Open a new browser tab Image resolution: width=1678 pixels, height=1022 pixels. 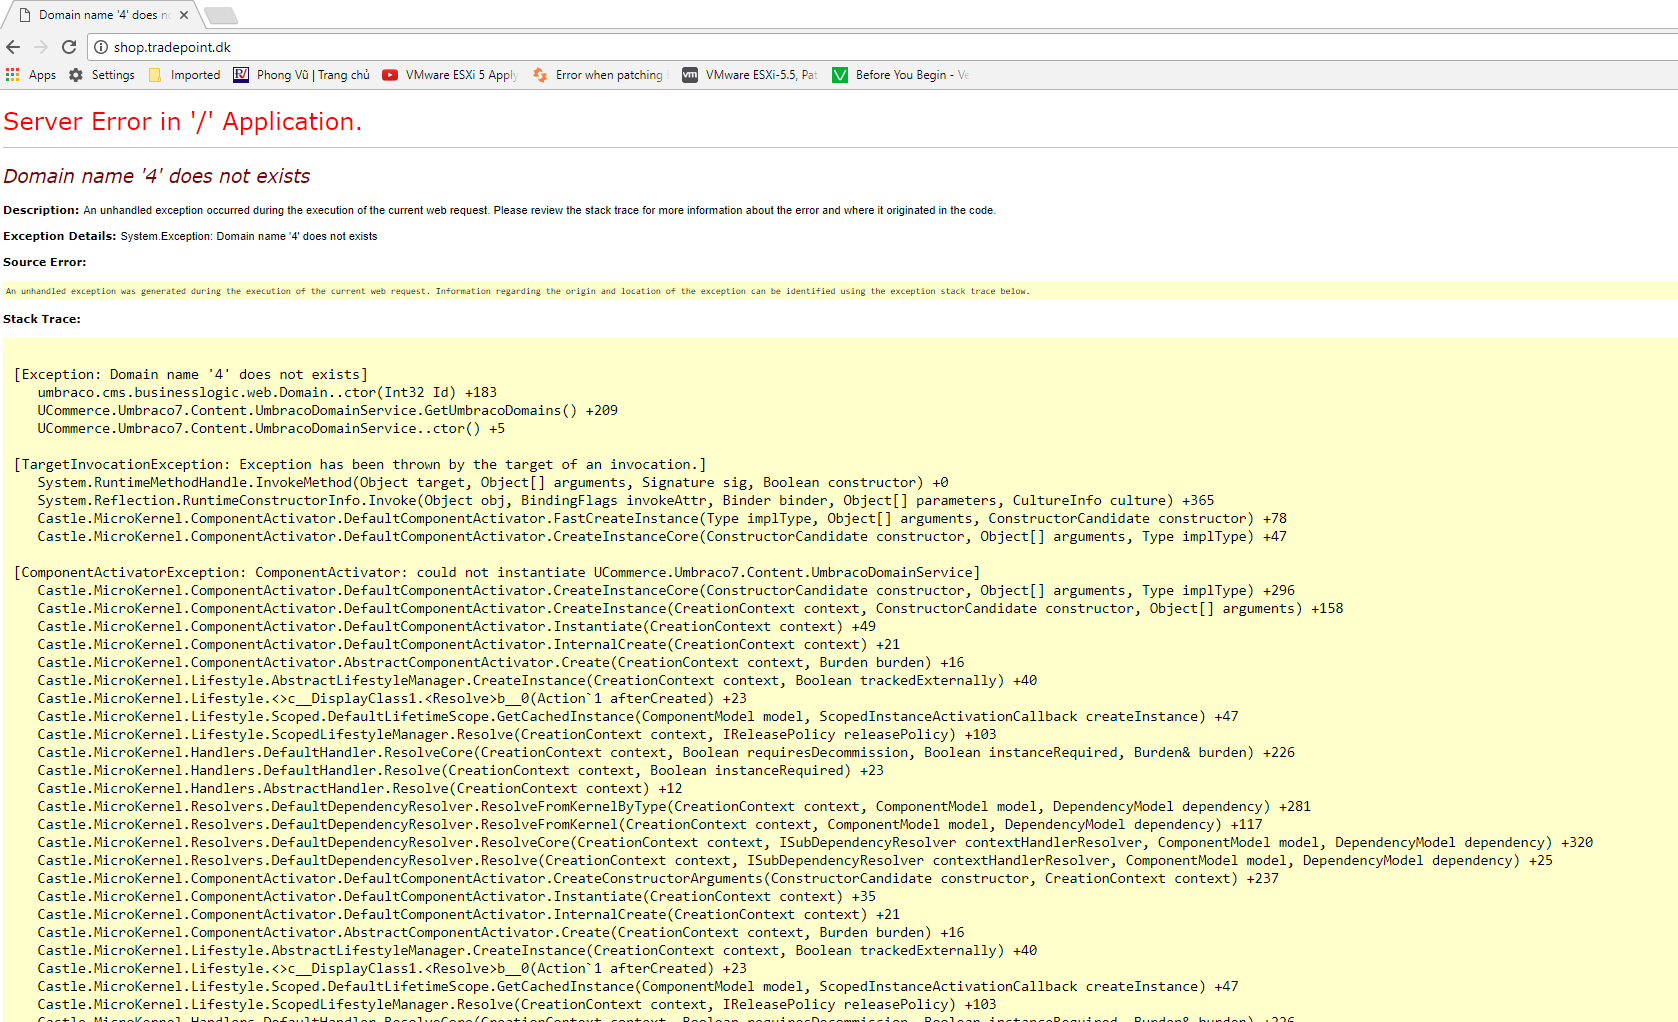click(219, 15)
